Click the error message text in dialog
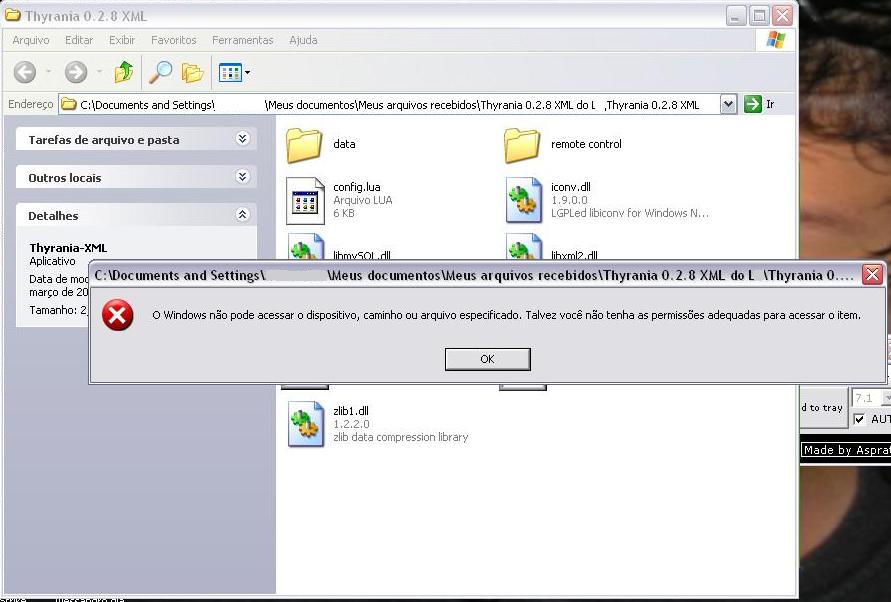Image resolution: width=891 pixels, height=602 pixels. [x=506, y=315]
